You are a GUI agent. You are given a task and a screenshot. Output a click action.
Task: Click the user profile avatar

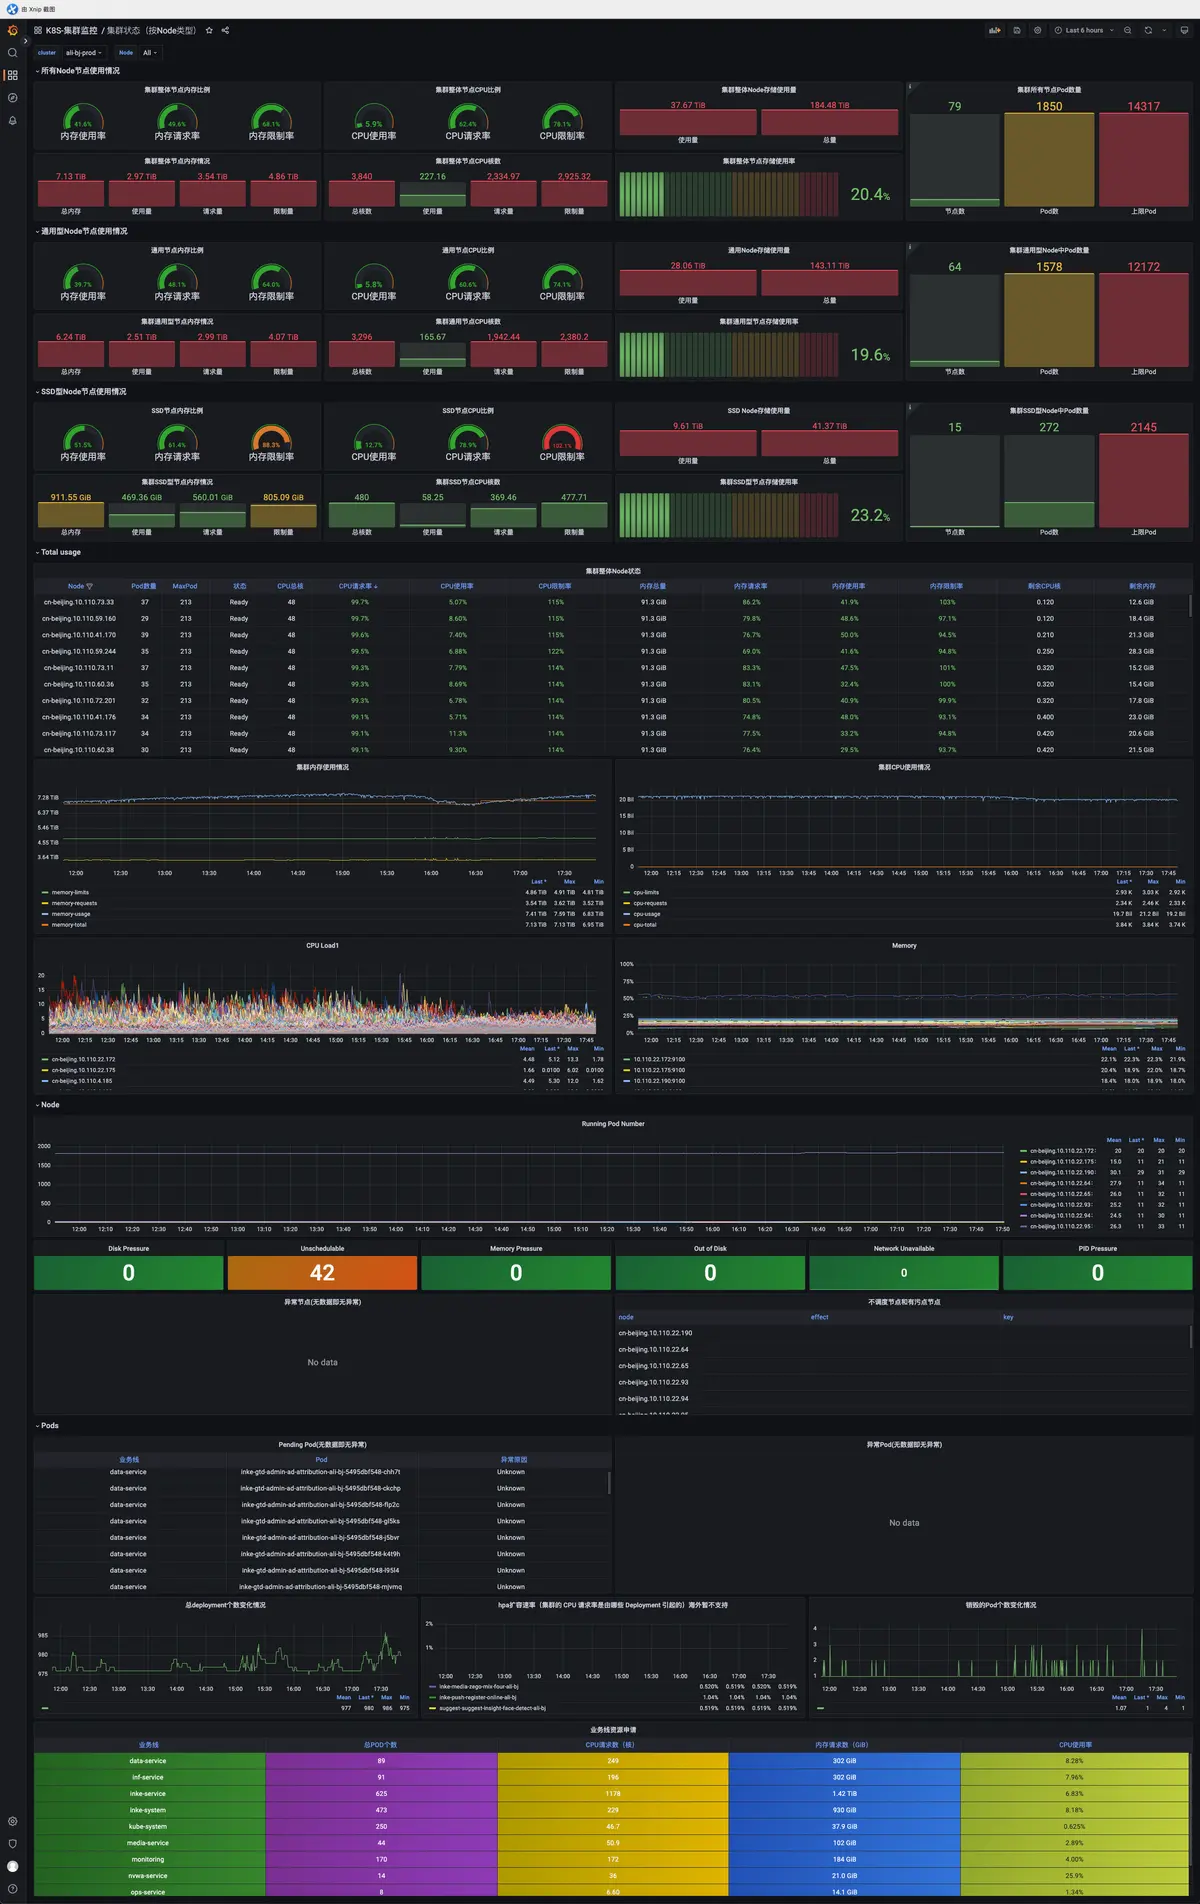pyautogui.click(x=12, y=1866)
